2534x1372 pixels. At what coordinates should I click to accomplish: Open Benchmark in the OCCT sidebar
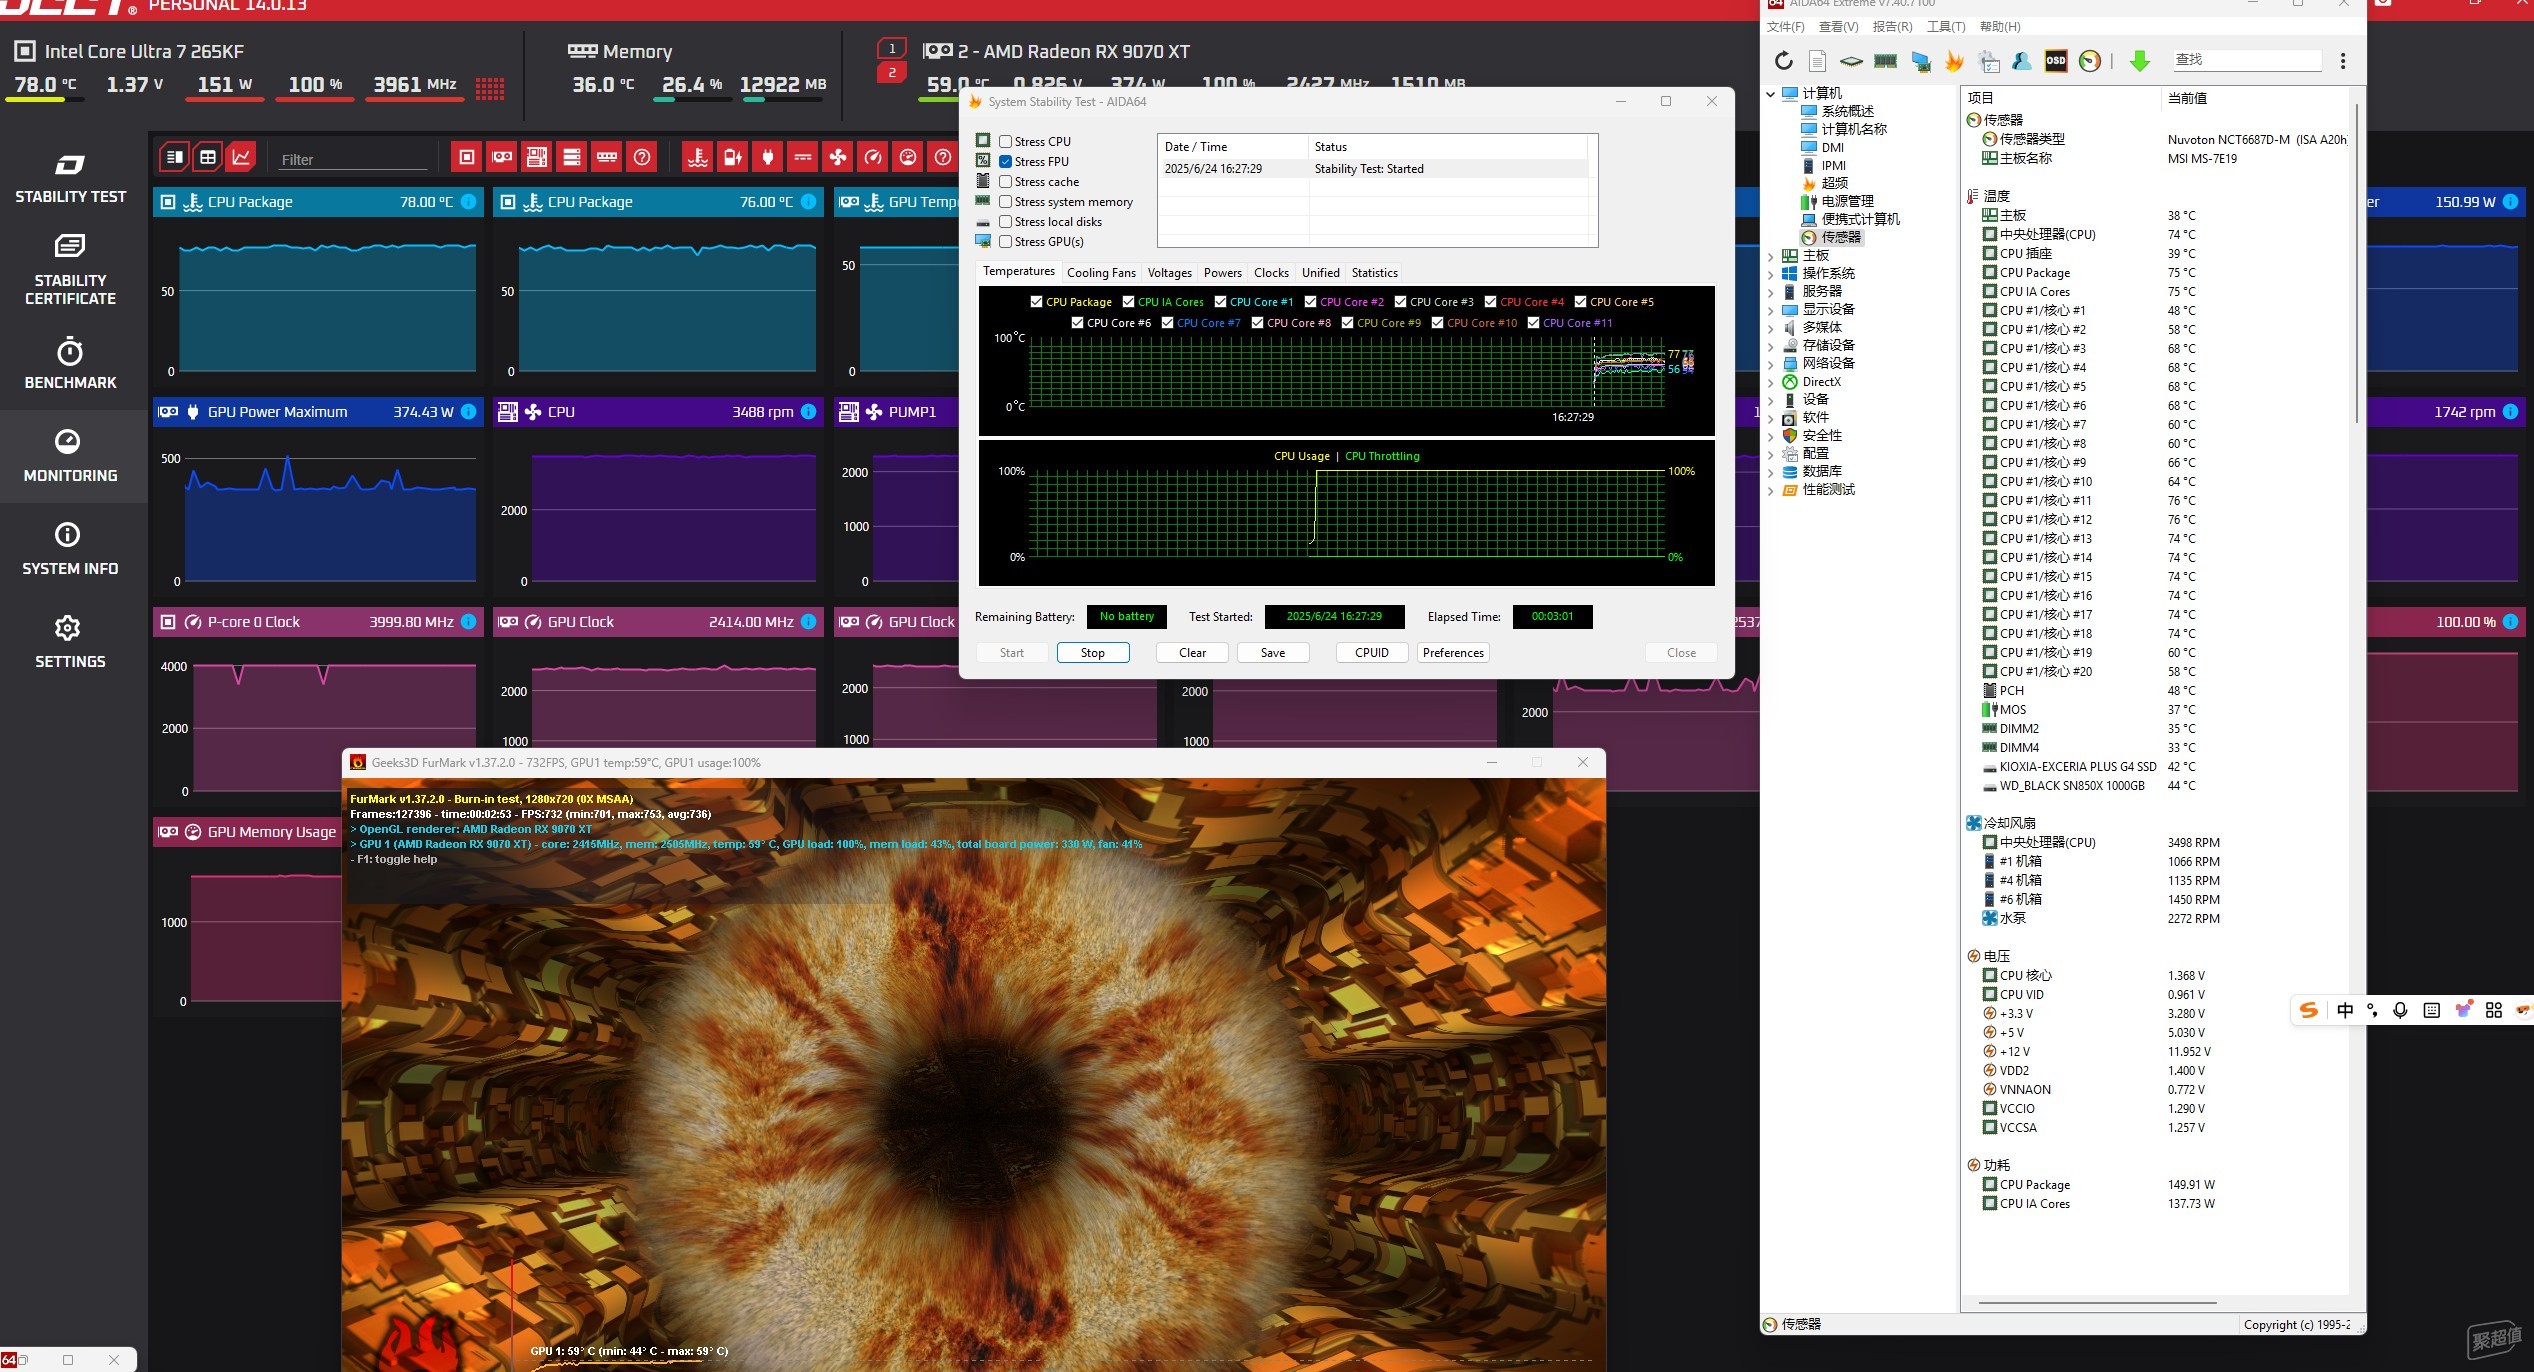[x=70, y=364]
